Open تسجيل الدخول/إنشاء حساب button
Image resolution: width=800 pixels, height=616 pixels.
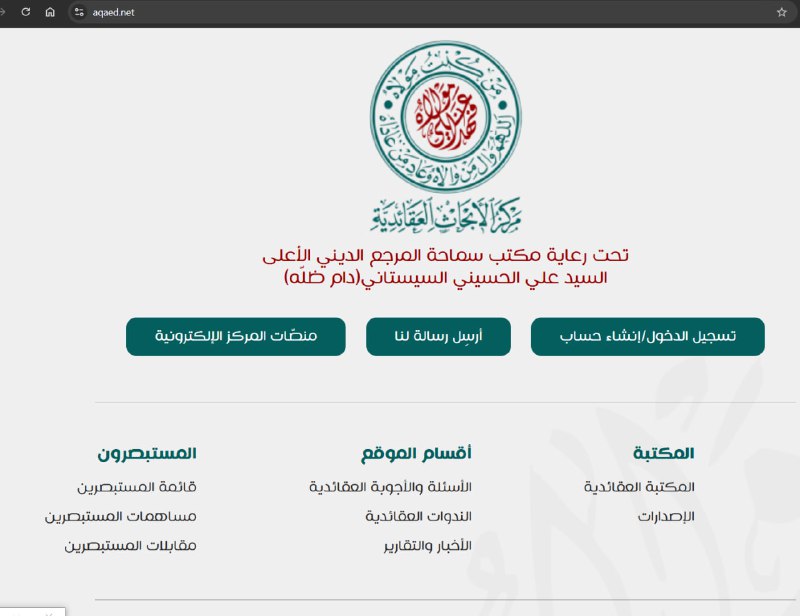coord(647,336)
